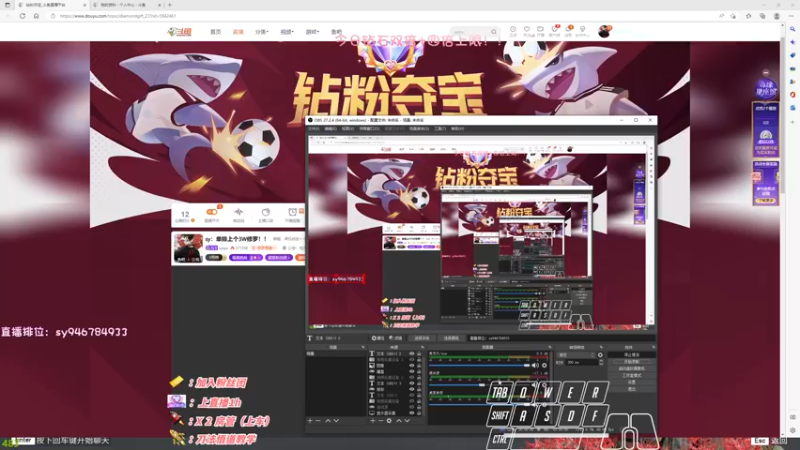The image size is (800, 450).
Task: Switch to the first browser tab
Action: pos(51,5)
